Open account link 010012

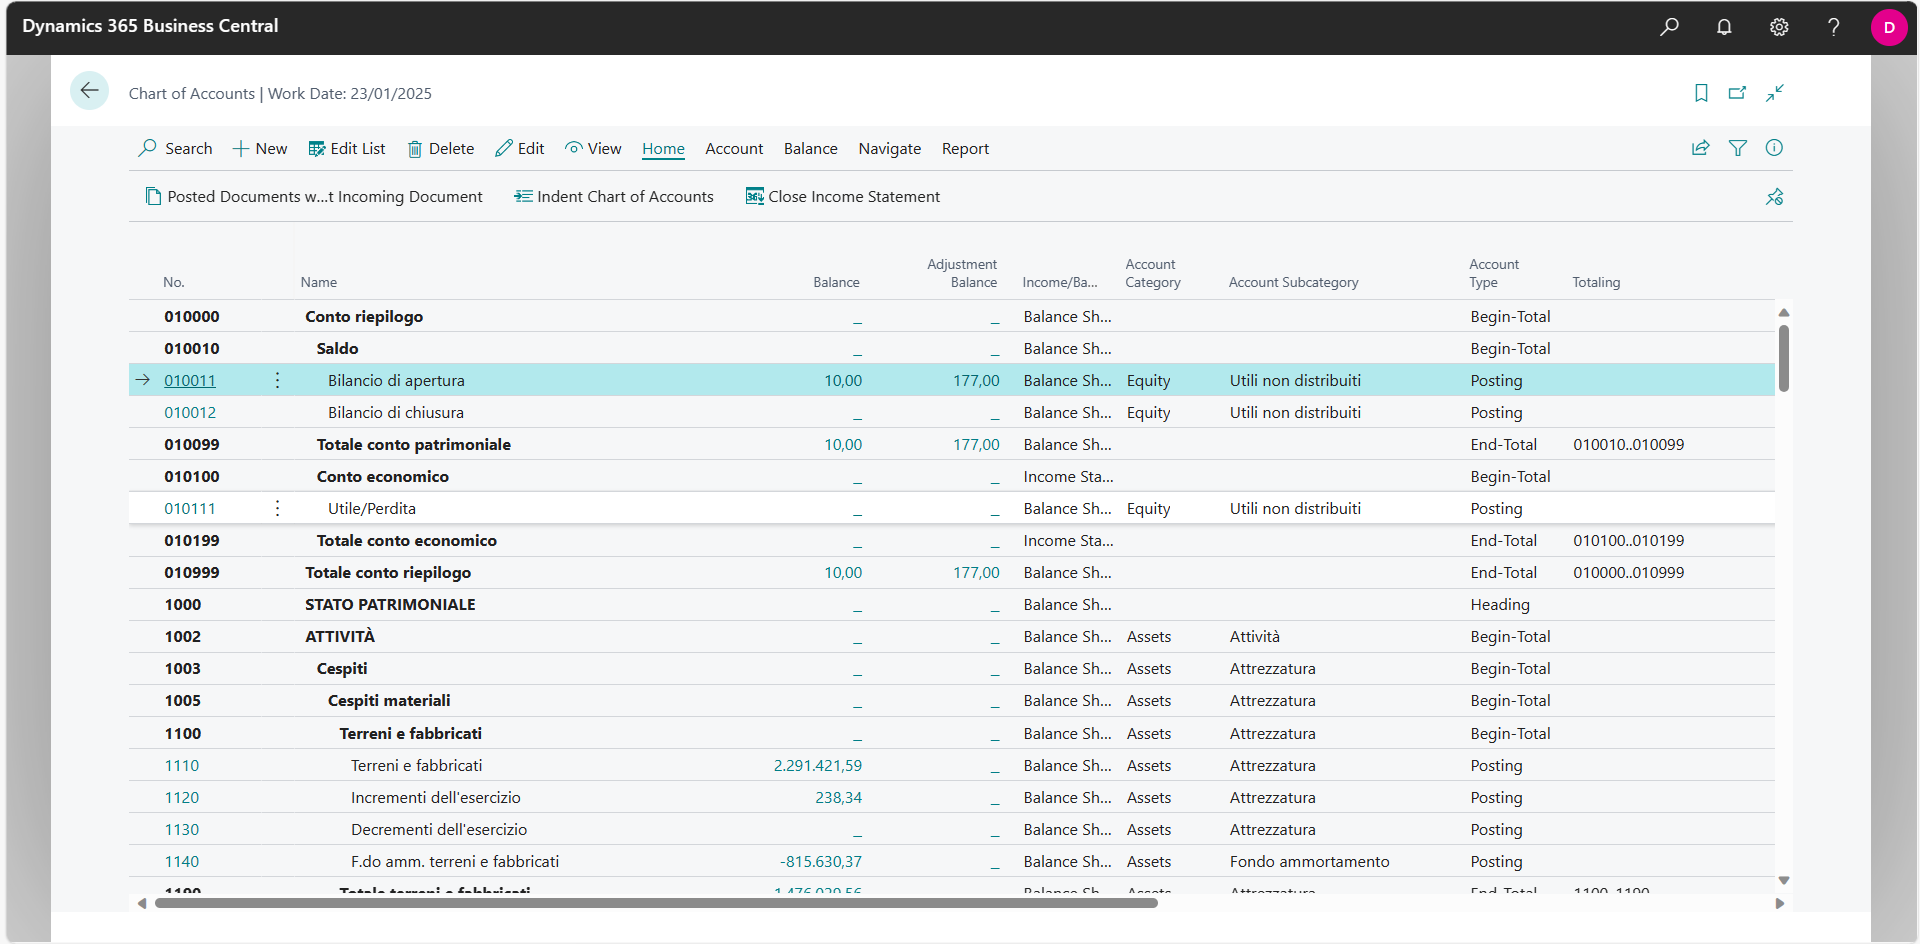(x=190, y=412)
